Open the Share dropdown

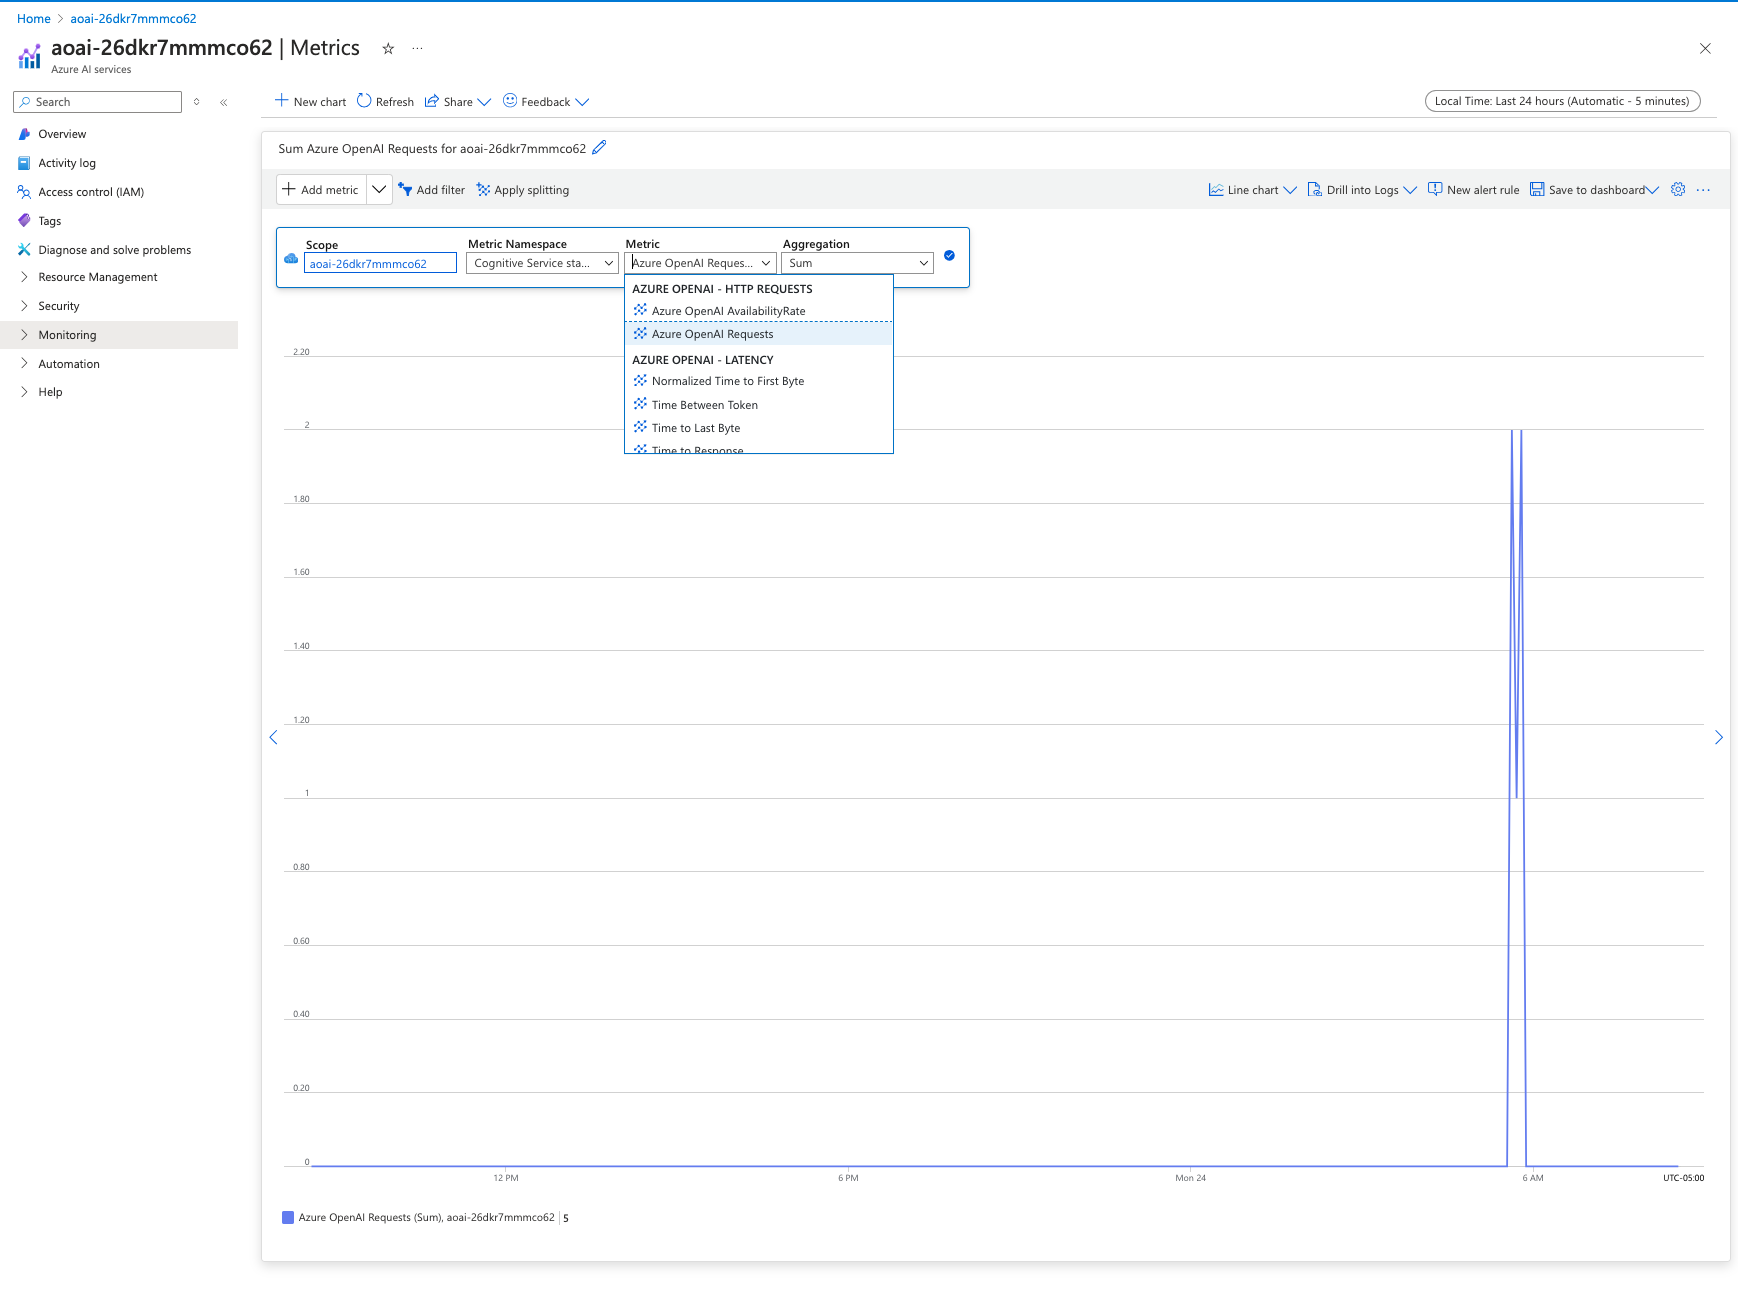(x=458, y=102)
